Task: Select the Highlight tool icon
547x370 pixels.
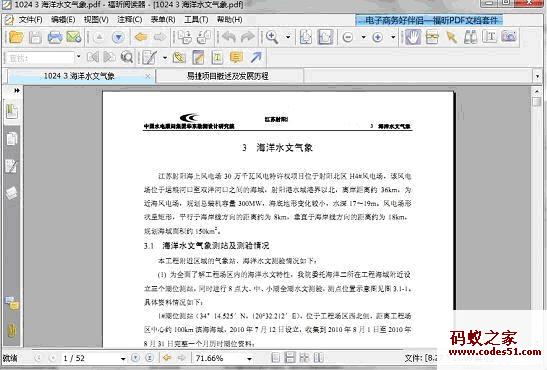Action: click(198, 58)
